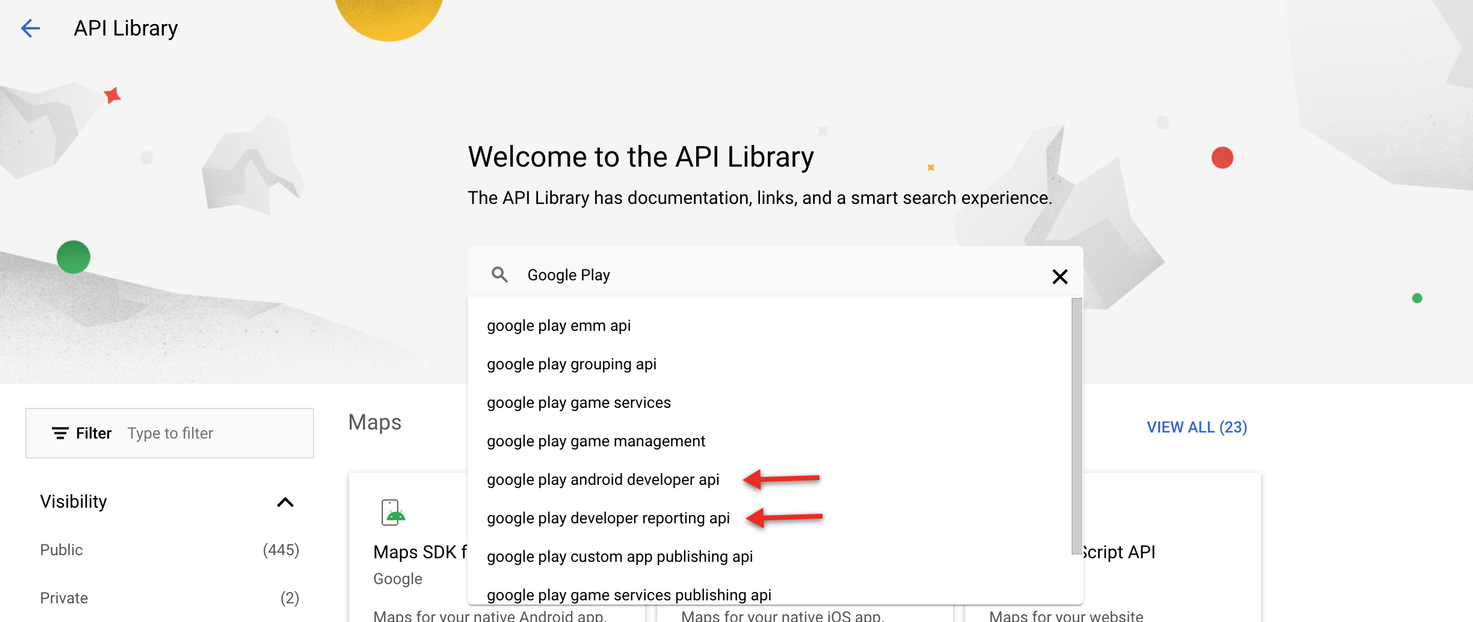The width and height of the screenshot is (1473, 622).
Task: Click the VIEW ALL (23) link
Action: [1196, 427]
